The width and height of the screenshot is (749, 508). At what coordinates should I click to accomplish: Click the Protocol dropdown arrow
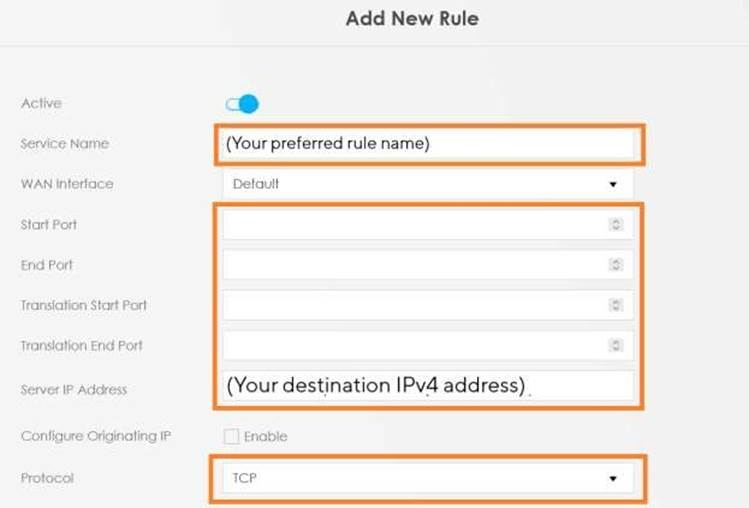click(x=613, y=479)
